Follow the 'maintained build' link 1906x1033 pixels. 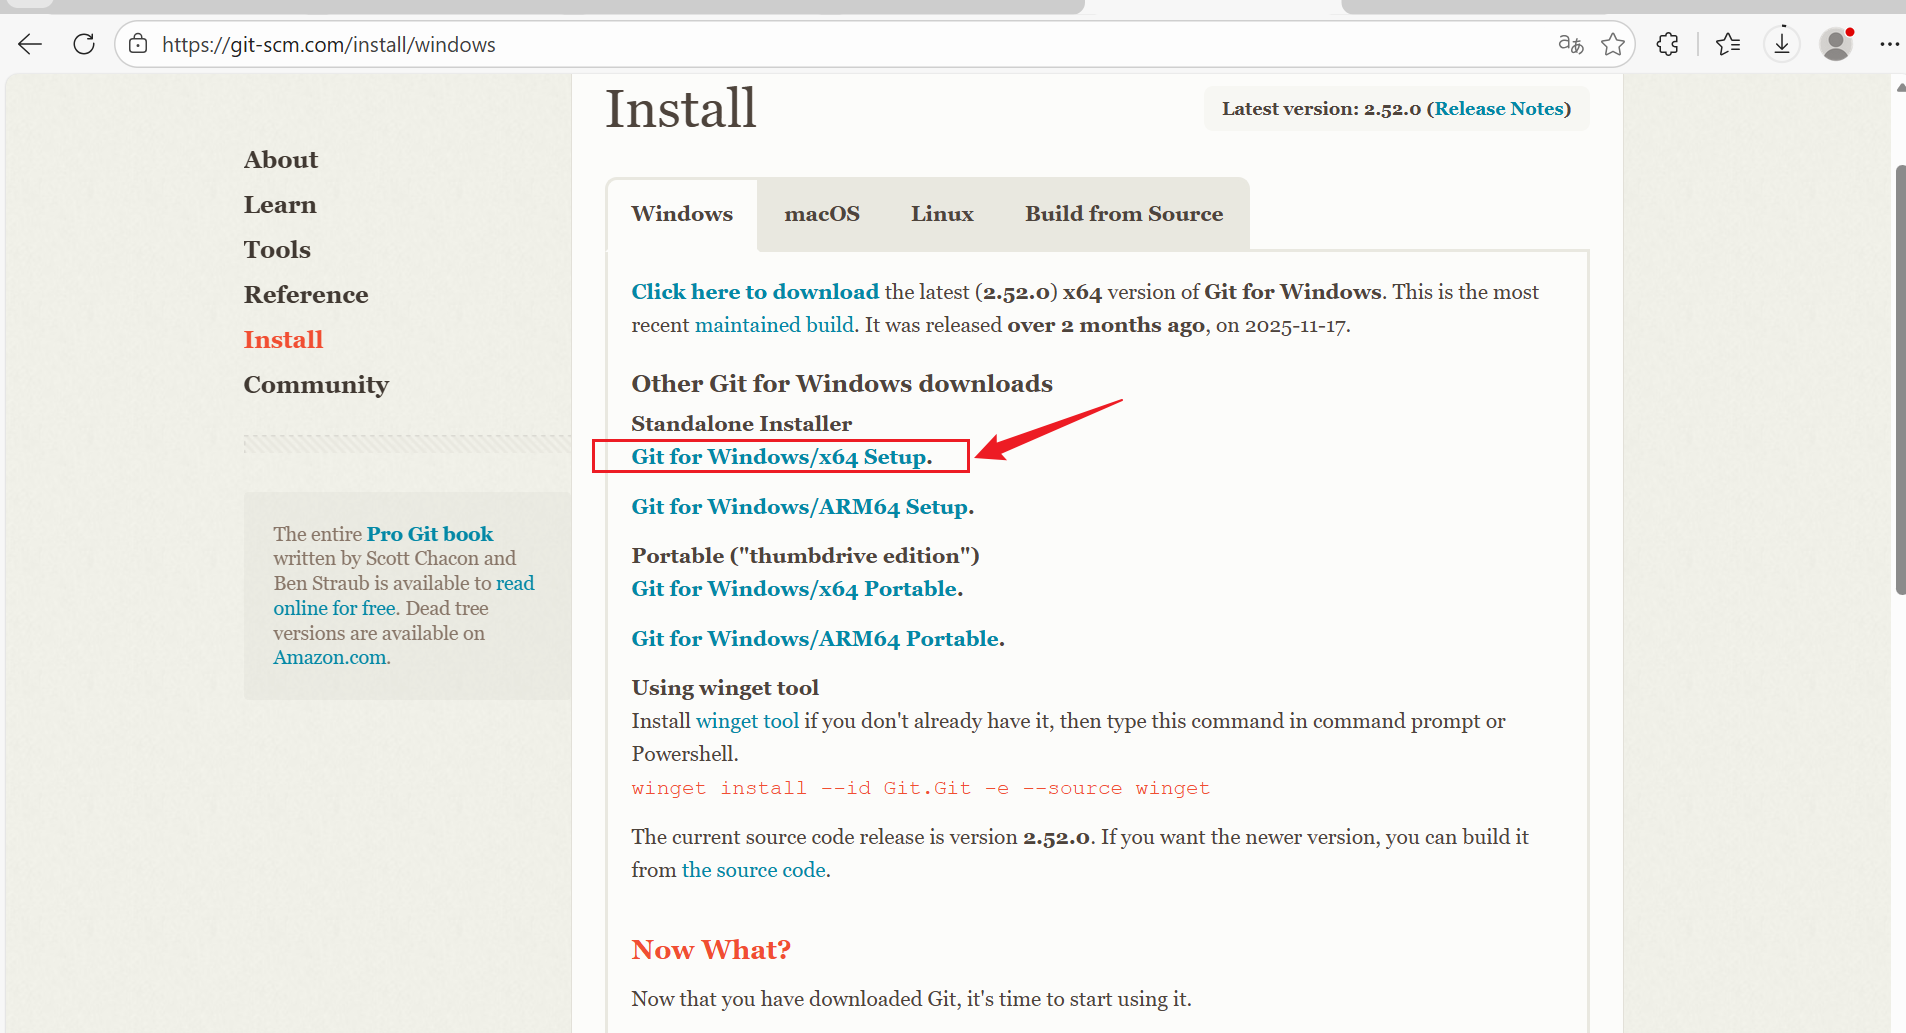tap(774, 325)
